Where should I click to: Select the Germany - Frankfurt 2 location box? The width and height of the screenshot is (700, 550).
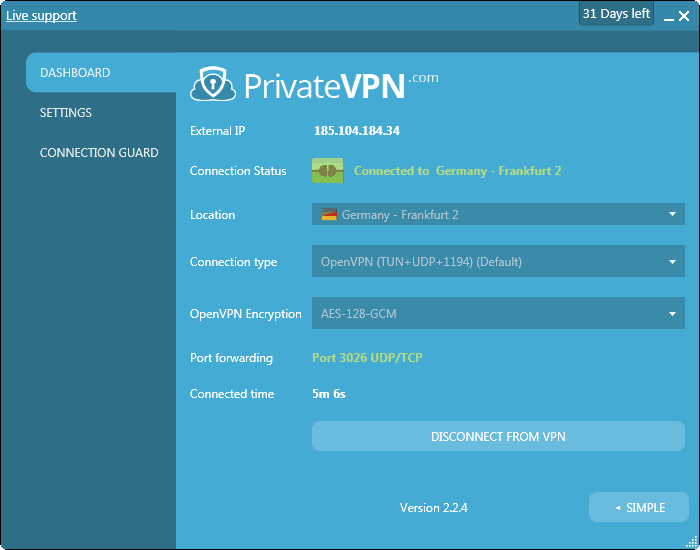(498, 214)
